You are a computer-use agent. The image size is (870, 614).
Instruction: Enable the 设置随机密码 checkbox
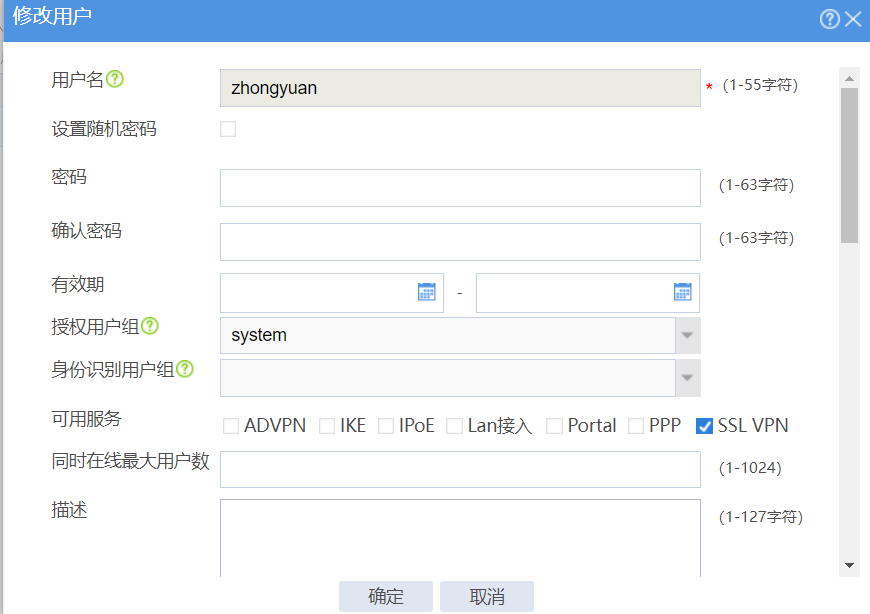click(x=228, y=129)
